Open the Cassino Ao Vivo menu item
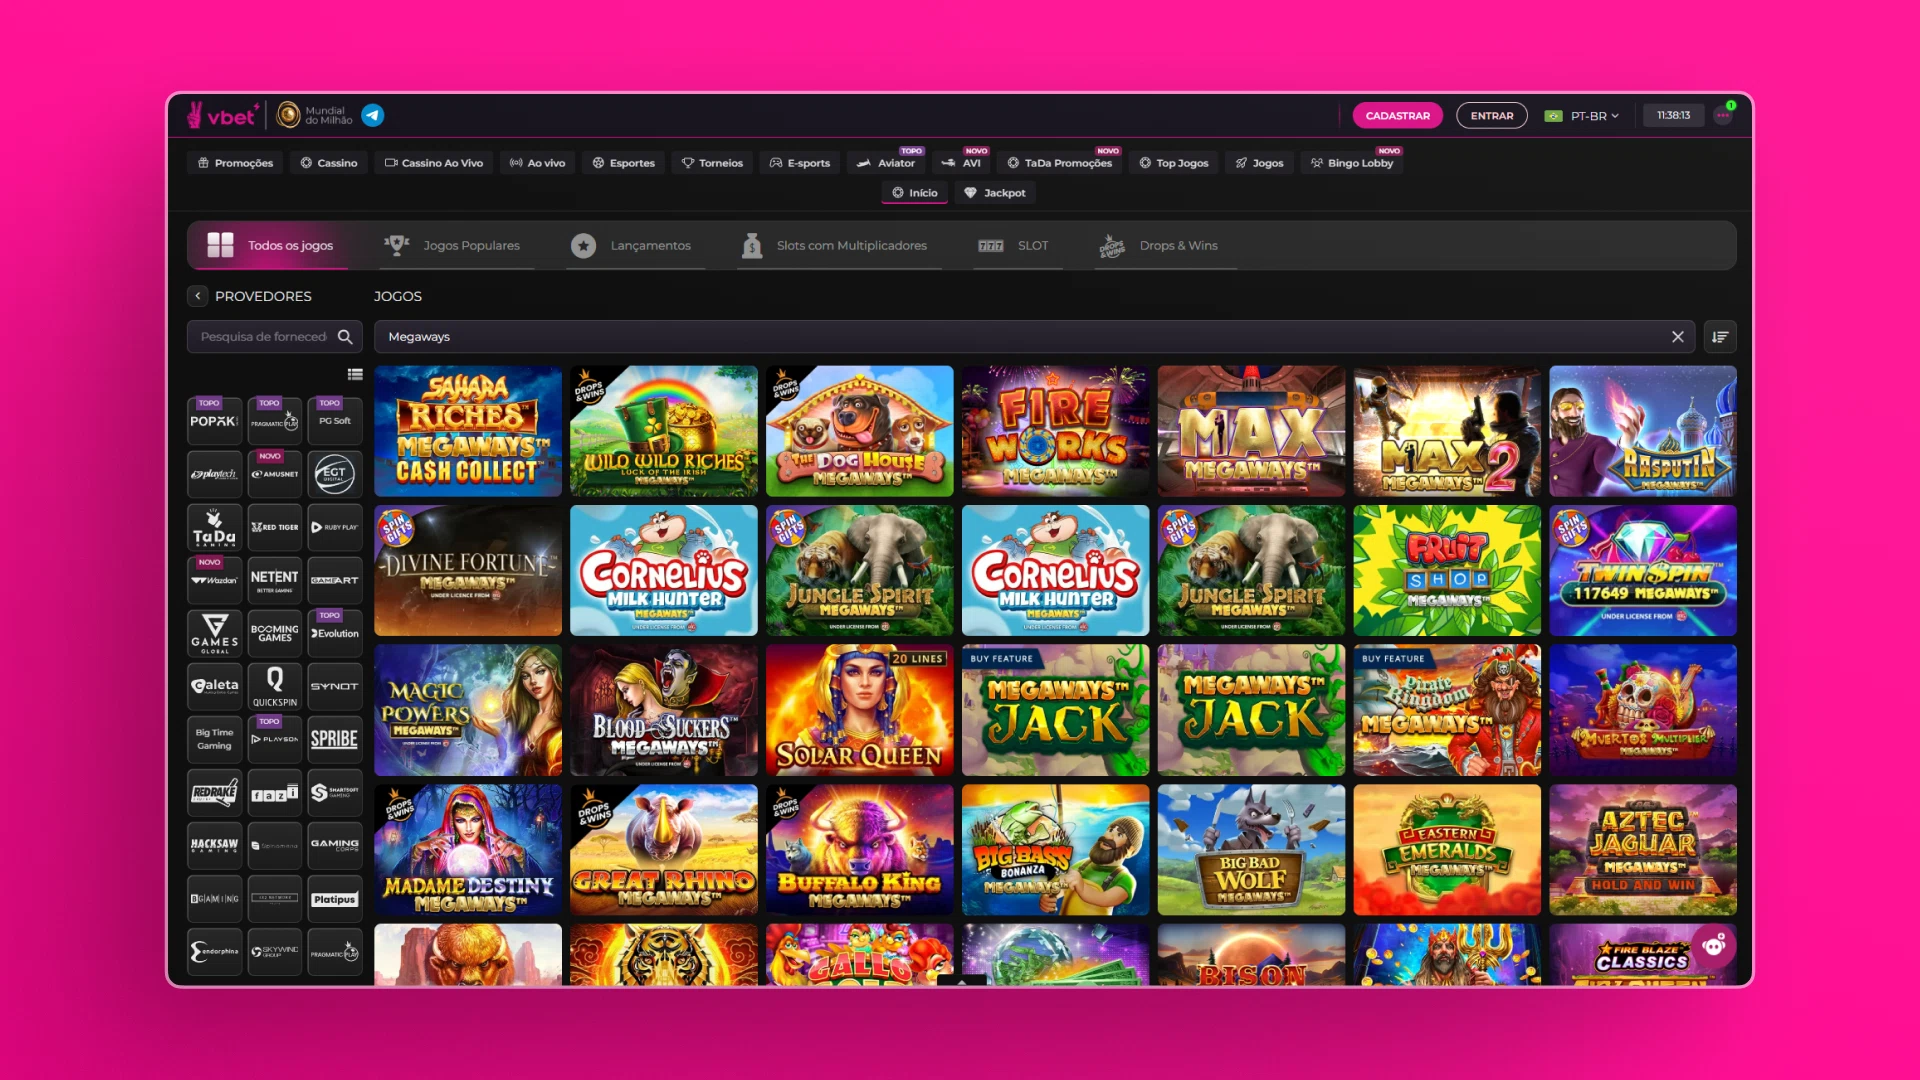Image resolution: width=1920 pixels, height=1080 pixels. 434,163
